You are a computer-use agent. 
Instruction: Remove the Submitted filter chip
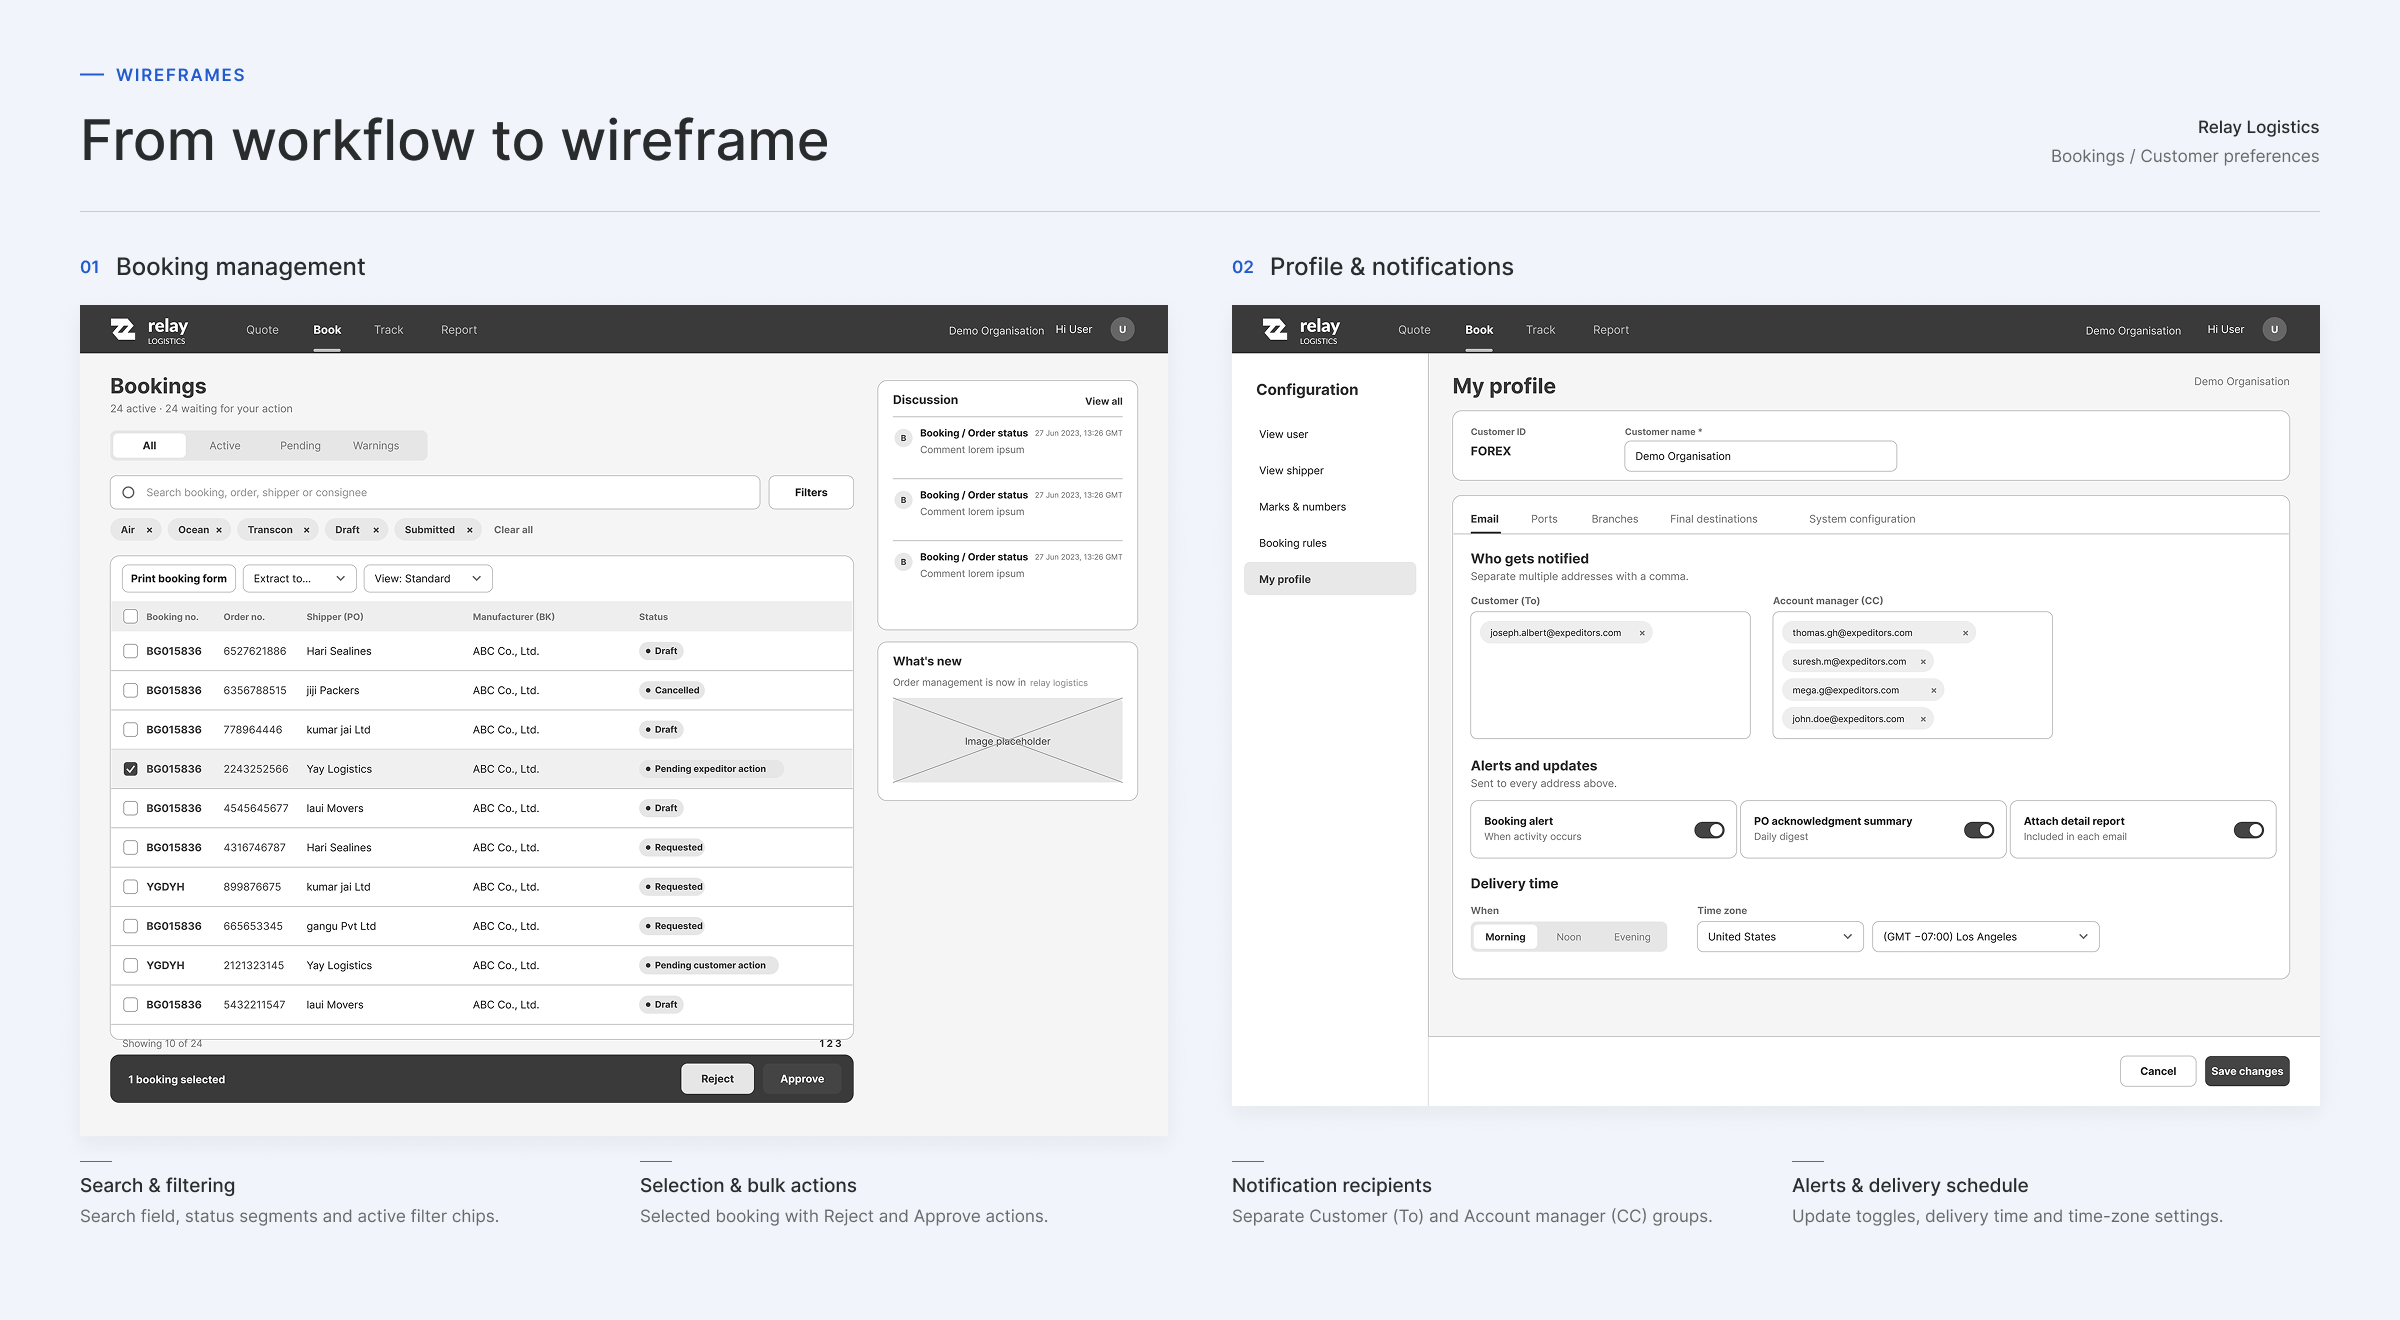point(469,530)
